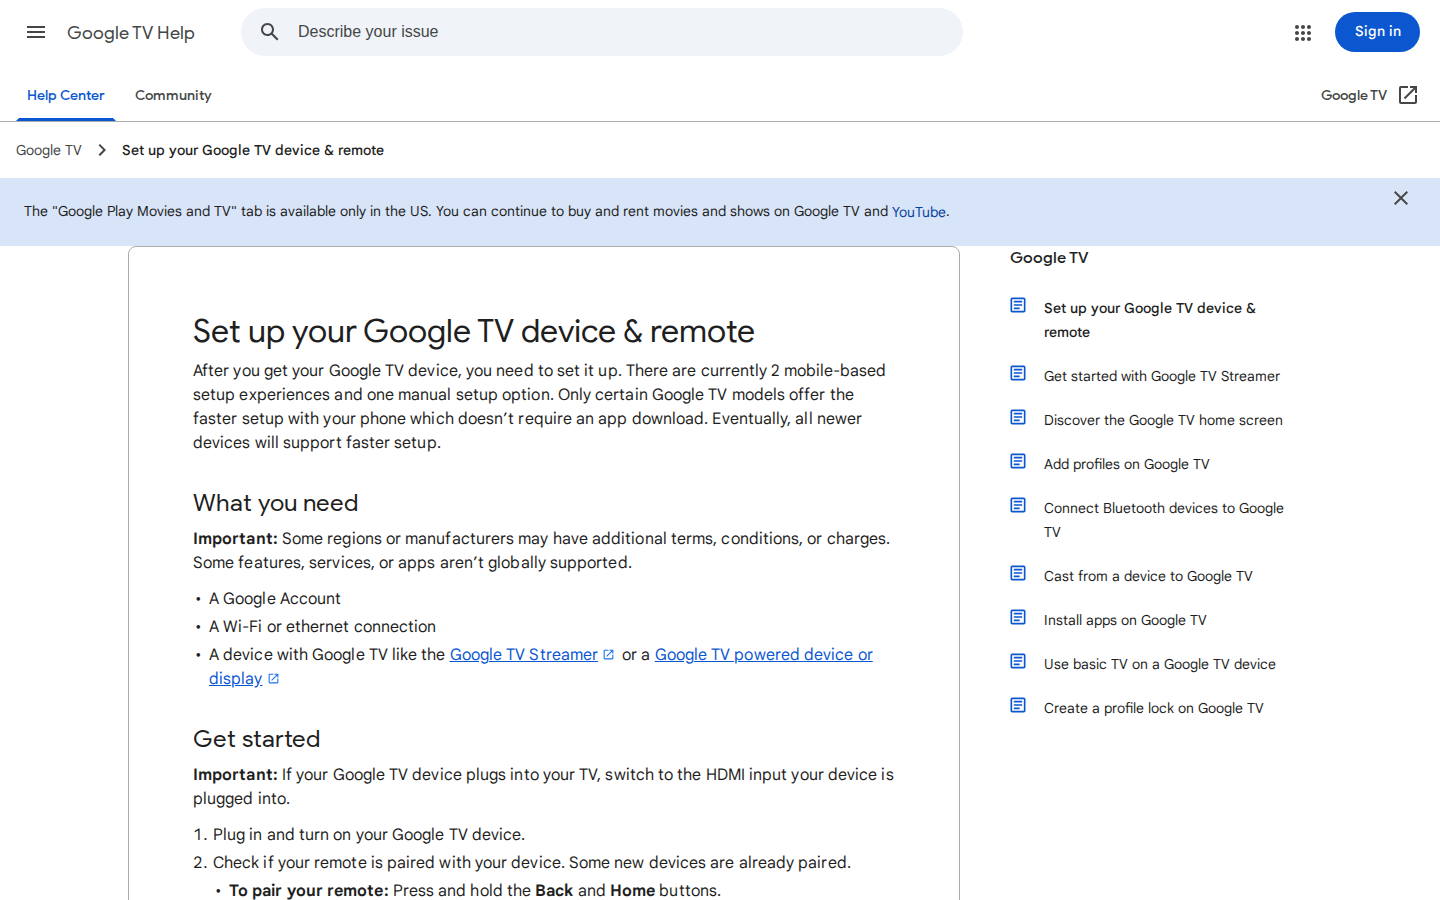Click article icon for Get started with Streamer
Image resolution: width=1440 pixels, height=900 pixels.
[1018, 373]
